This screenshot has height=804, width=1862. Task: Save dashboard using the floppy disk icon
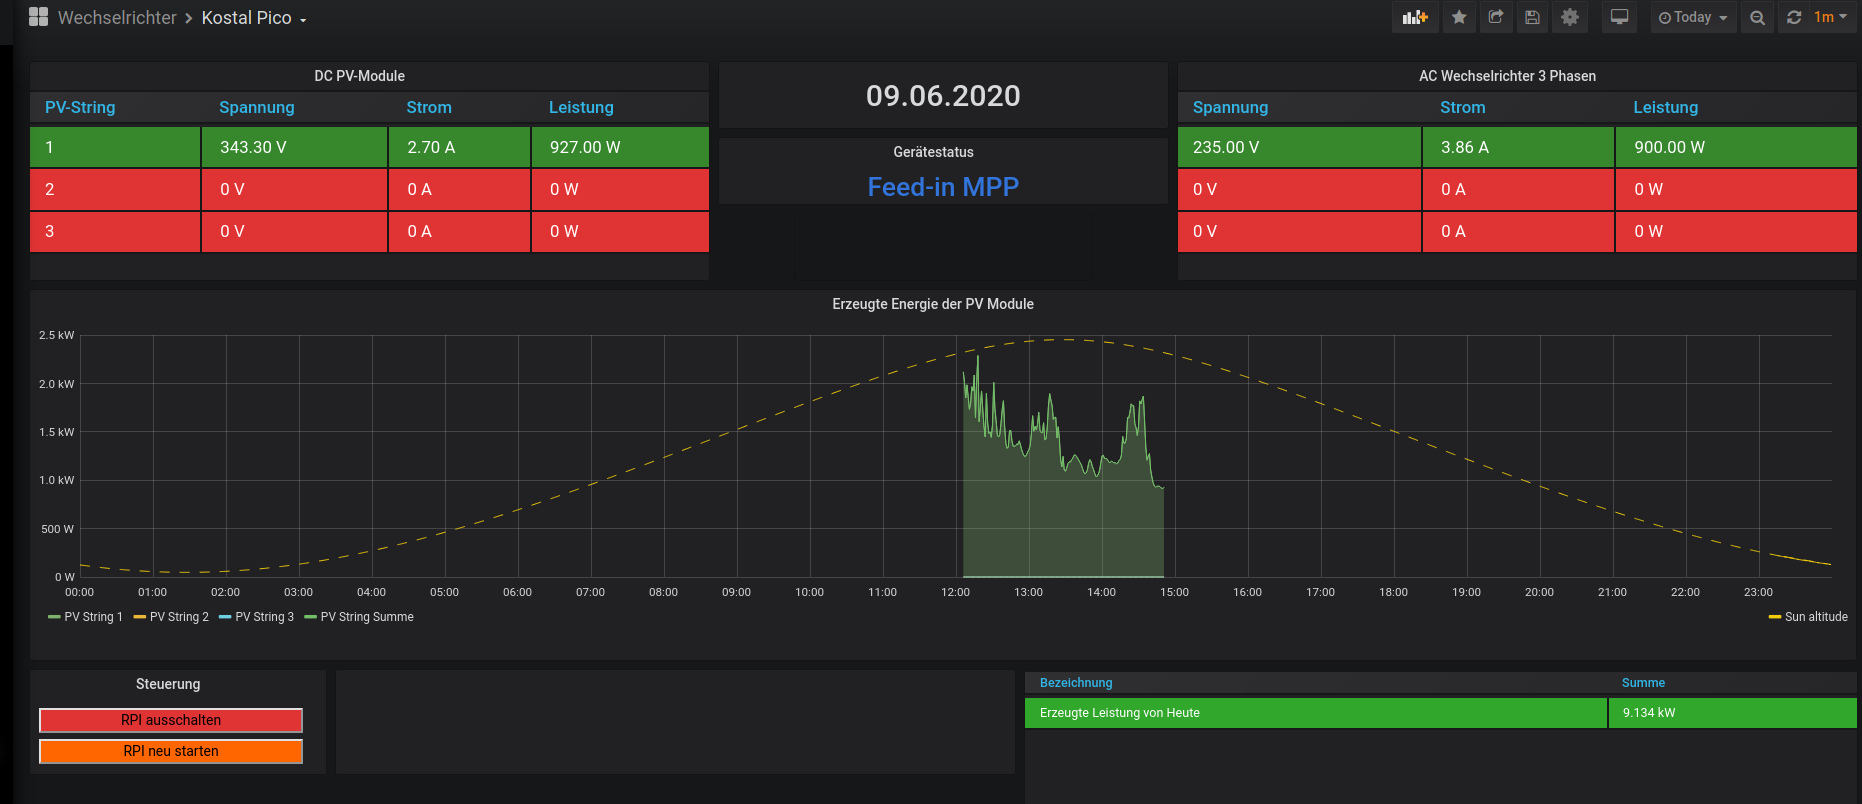click(1532, 17)
